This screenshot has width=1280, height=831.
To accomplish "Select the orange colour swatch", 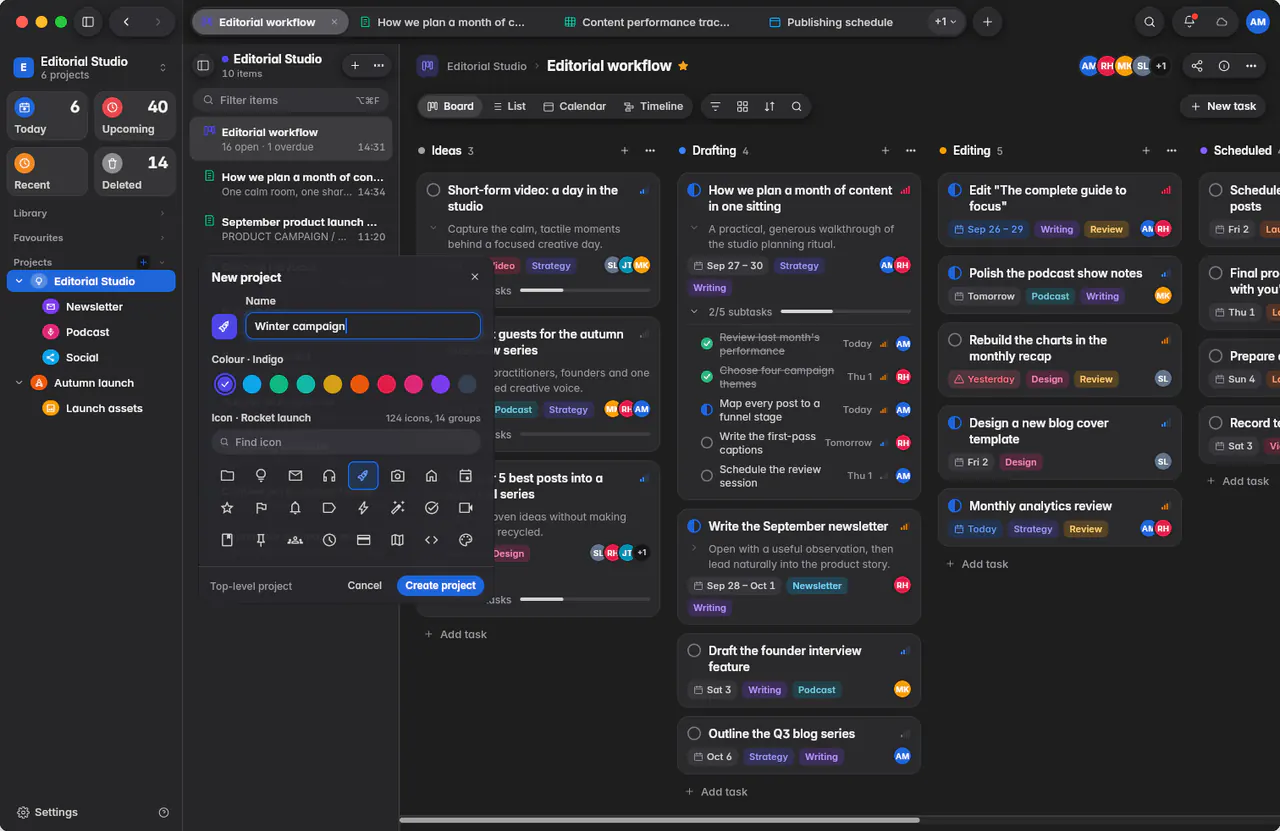I will tap(360, 384).
